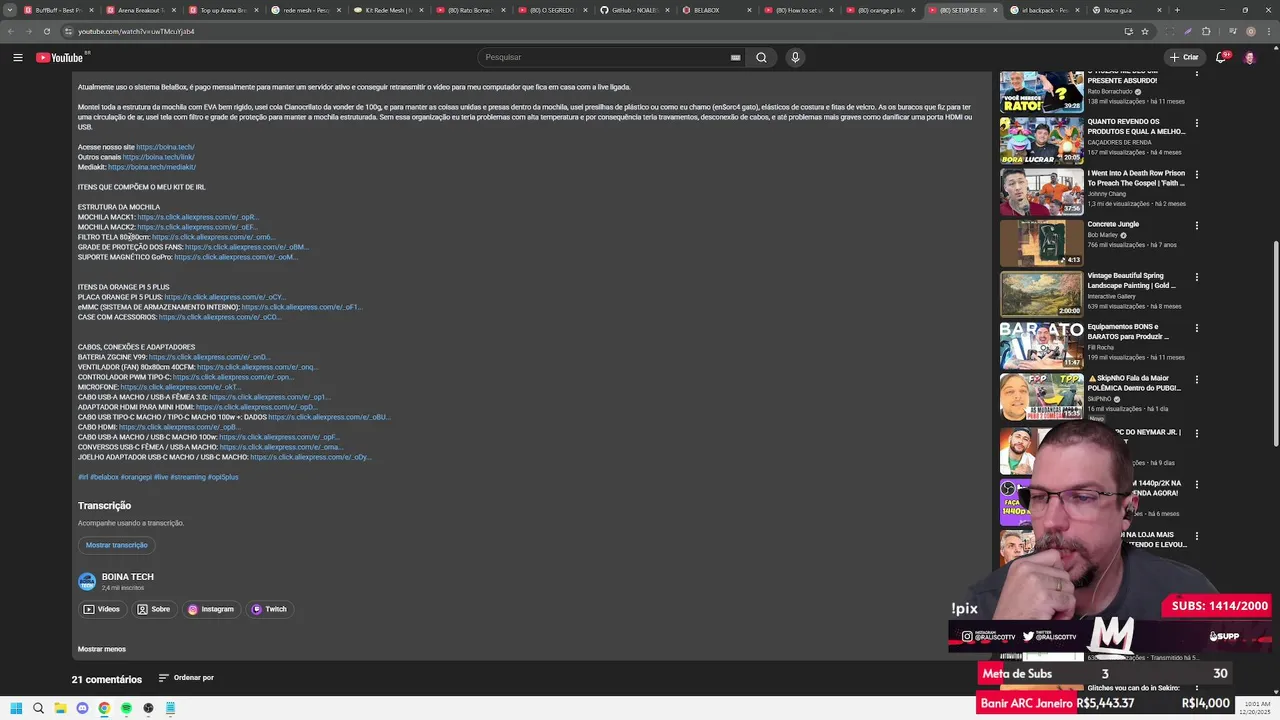Image resolution: width=1280 pixels, height=720 pixels.
Task: Open the boina.tech/mediakit link
Action: coord(152,167)
